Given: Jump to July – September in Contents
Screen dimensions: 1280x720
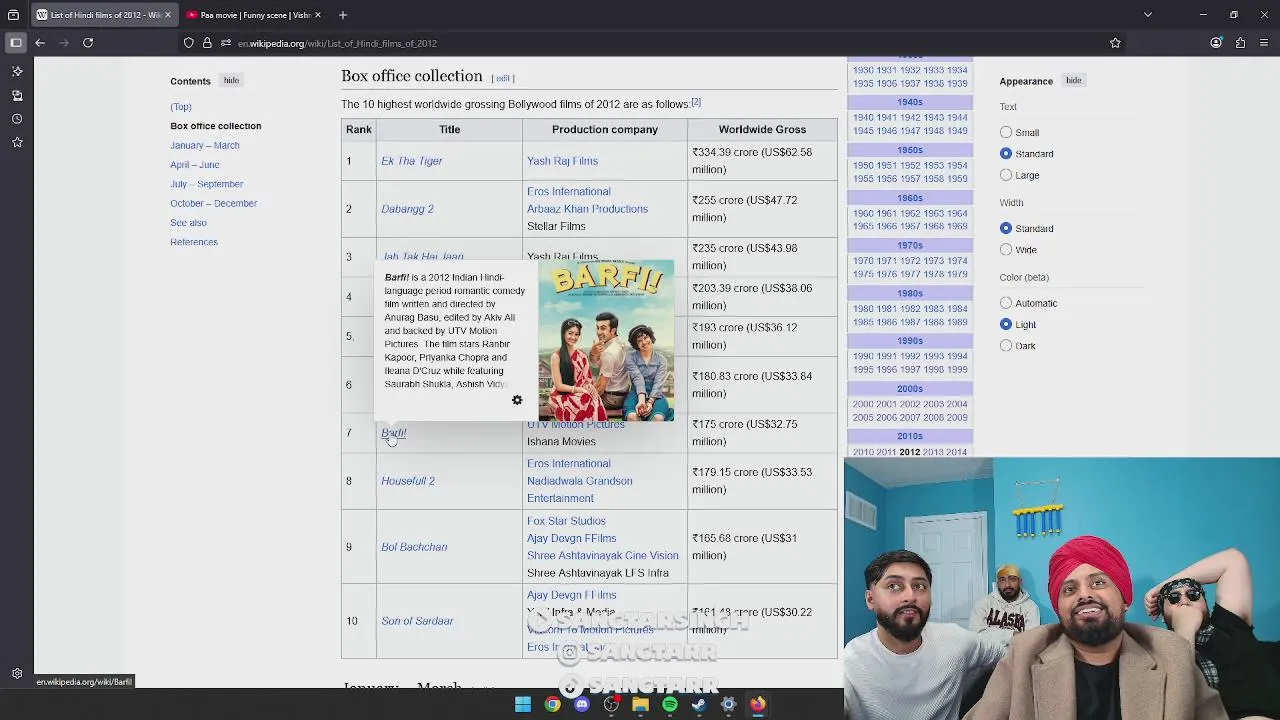Looking at the screenshot, I should click(x=206, y=184).
